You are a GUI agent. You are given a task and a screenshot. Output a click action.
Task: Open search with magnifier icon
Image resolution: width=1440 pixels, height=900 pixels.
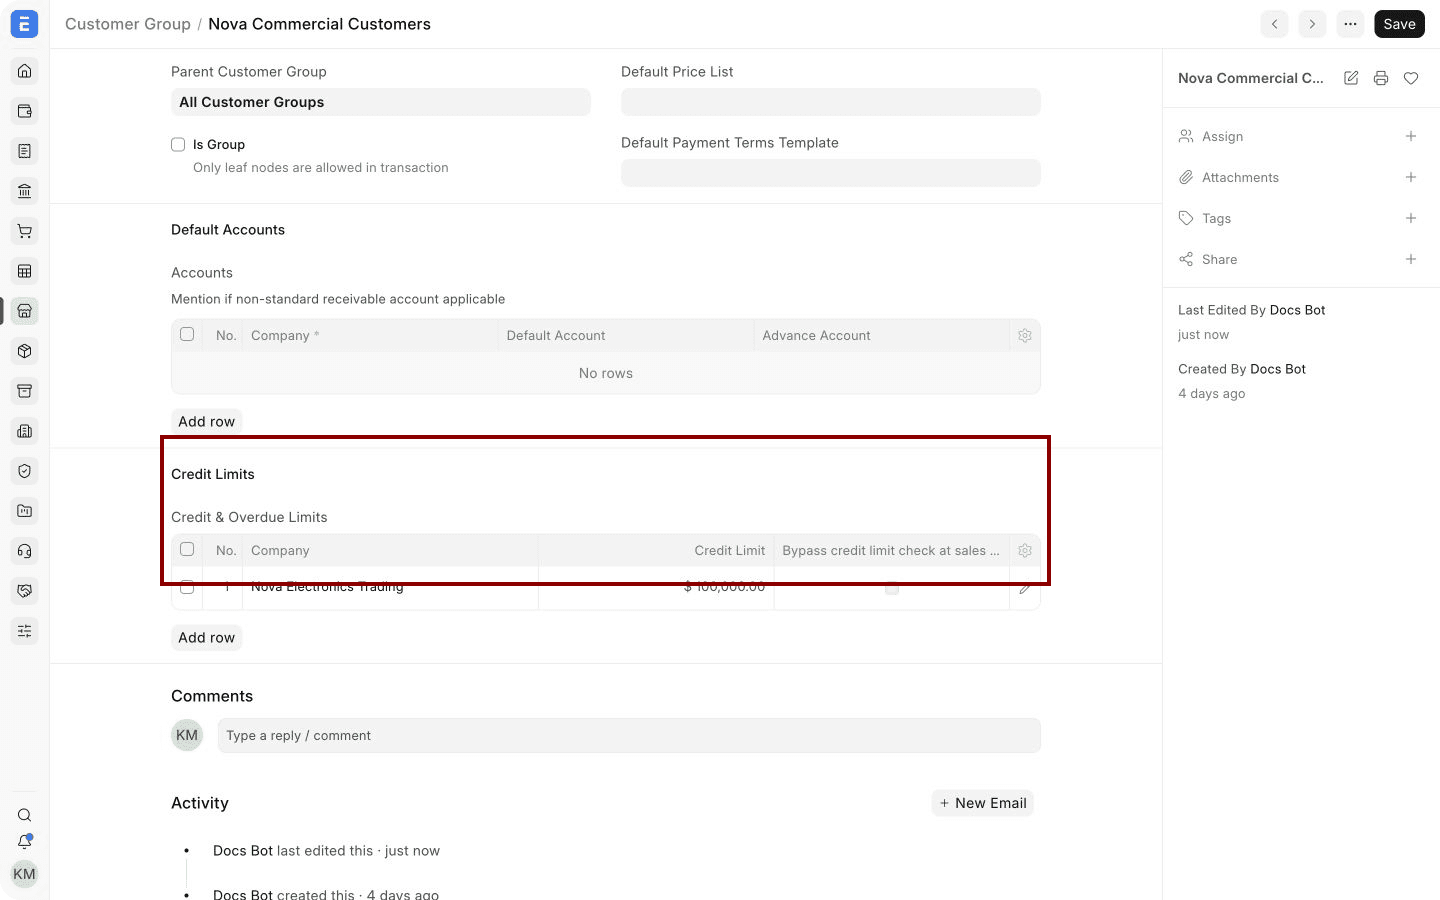tap(25, 815)
